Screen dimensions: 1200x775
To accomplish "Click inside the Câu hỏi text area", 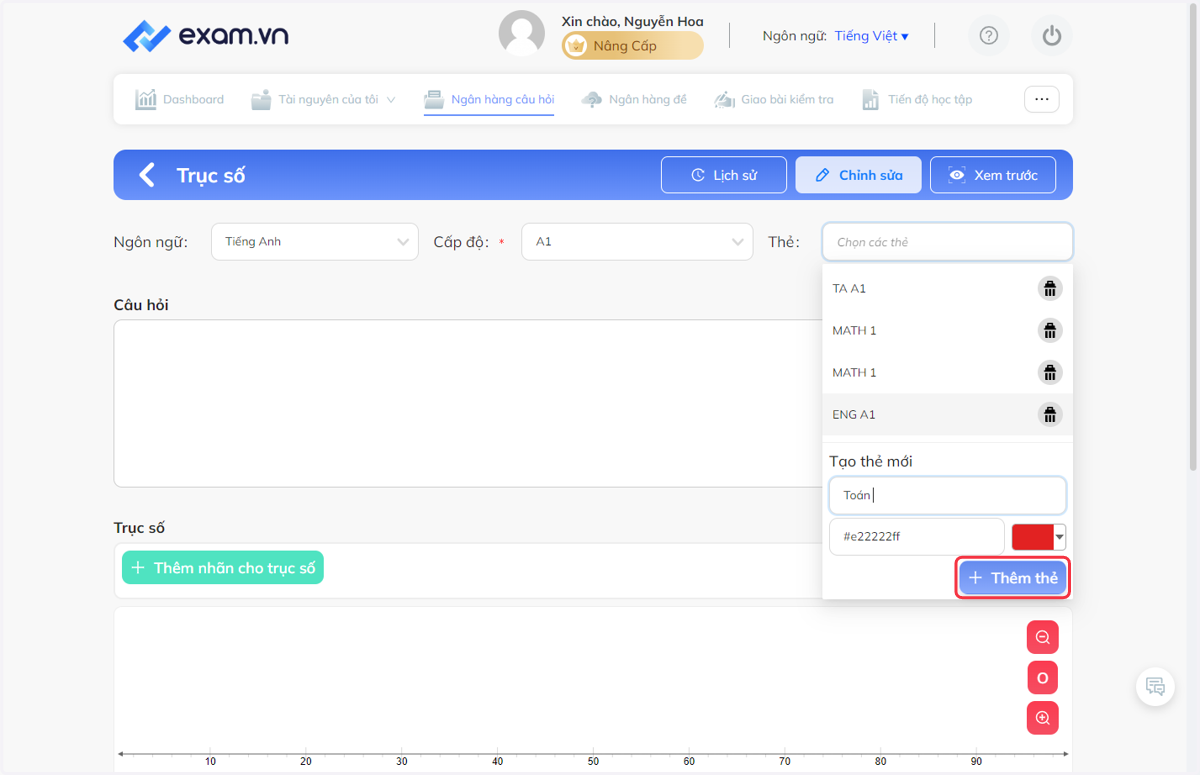I will pyautogui.click(x=468, y=403).
